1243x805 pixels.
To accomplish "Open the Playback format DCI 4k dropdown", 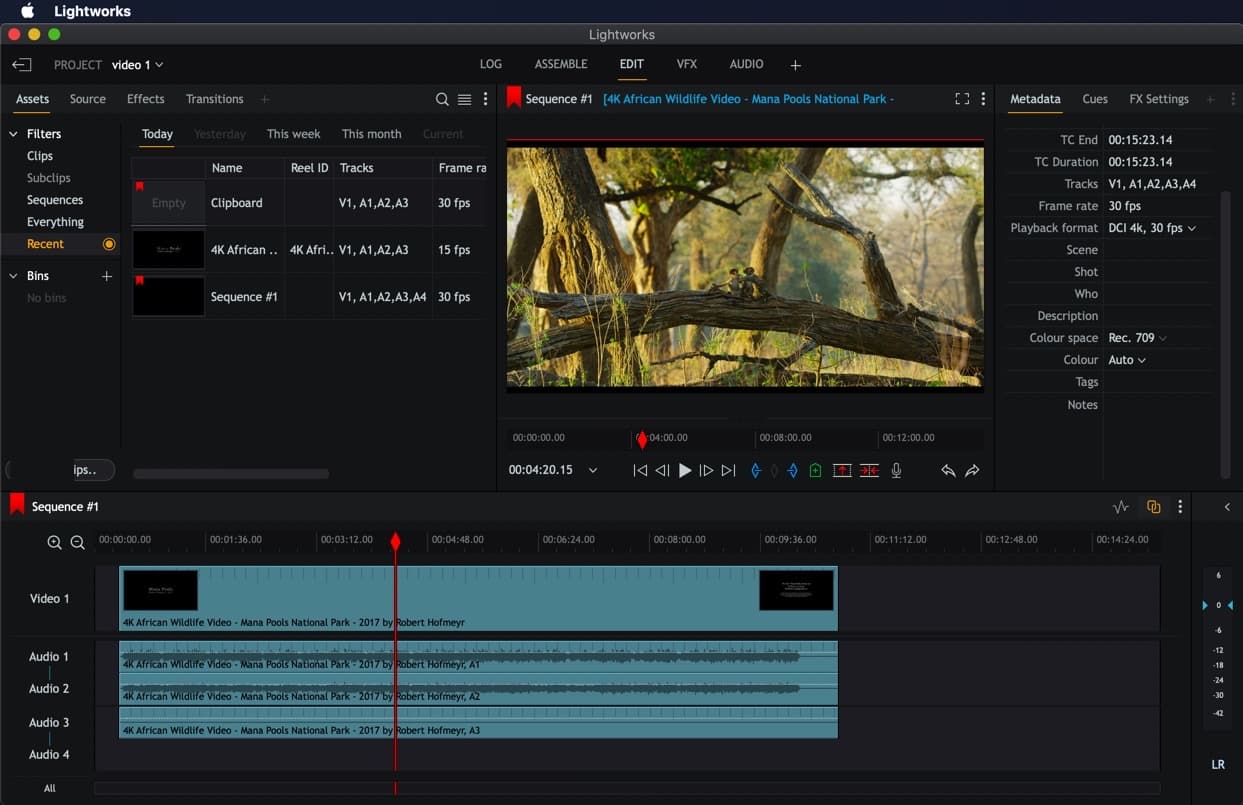I will coord(1152,228).
